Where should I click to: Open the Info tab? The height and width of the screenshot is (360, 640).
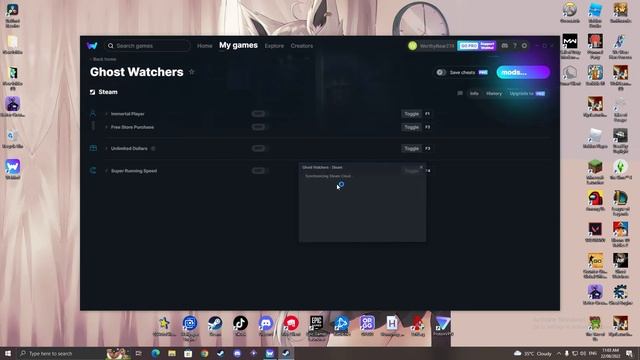[474, 93]
